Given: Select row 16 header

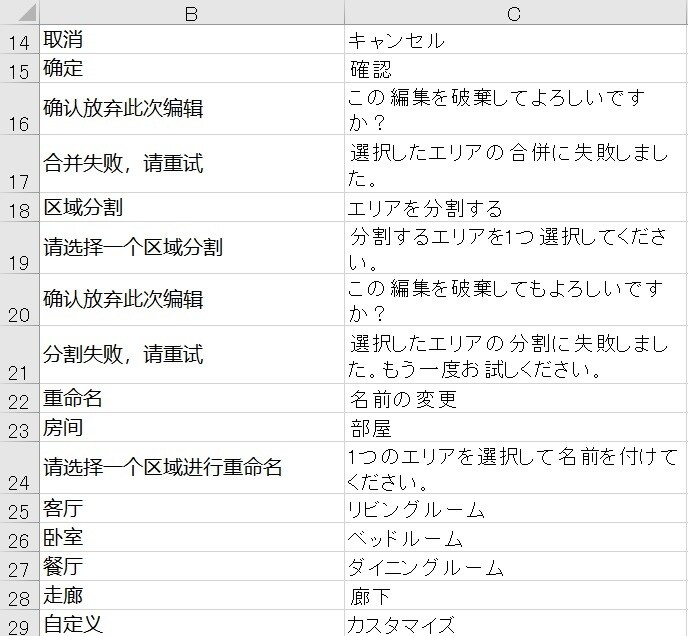Looking at the screenshot, I should pos(19,108).
